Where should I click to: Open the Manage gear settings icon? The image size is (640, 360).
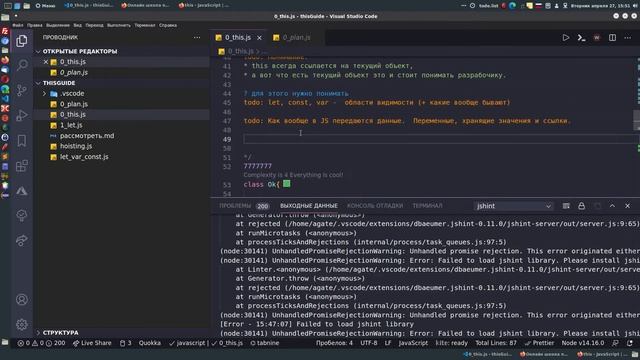(x=22, y=324)
